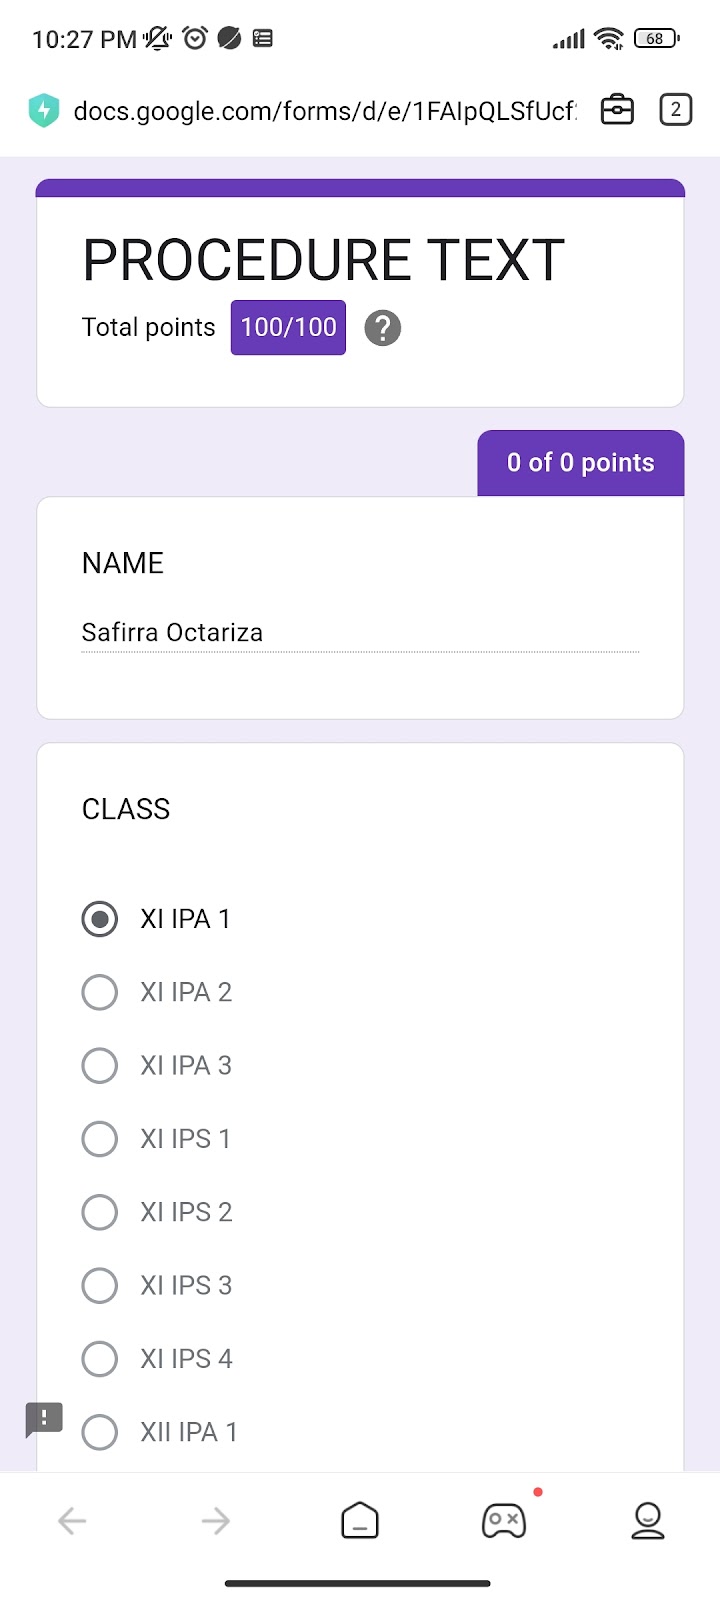Tap the total points help question icon
The width and height of the screenshot is (720, 1600).
382,328
